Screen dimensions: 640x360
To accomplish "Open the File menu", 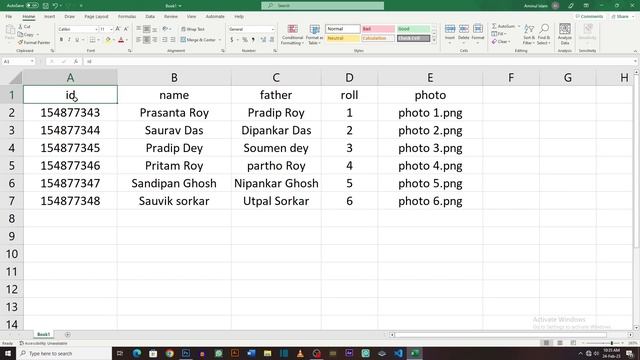I will click(9, 16).
